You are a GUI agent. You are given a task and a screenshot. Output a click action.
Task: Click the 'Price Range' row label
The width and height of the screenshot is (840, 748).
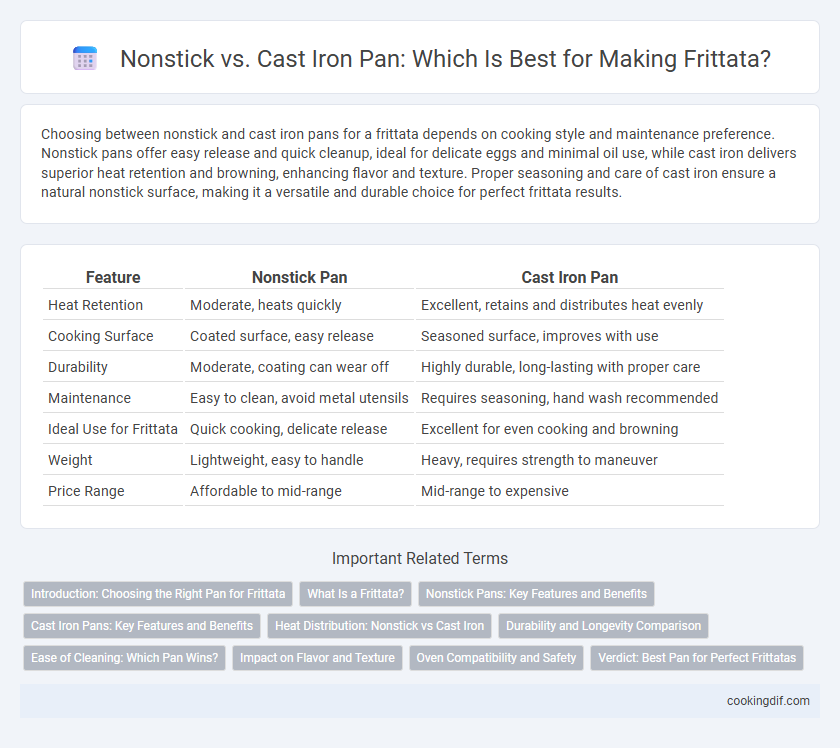point(86,491)
